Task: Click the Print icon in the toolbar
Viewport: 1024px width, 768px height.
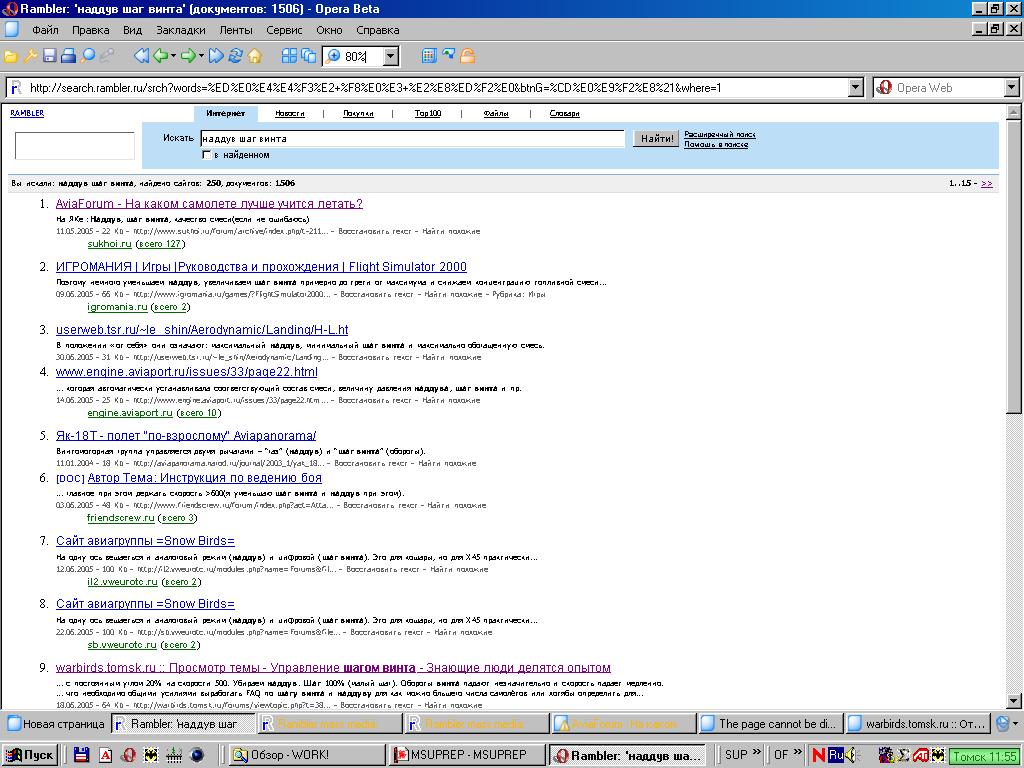Action: pyautogui.click(x=69, y=56)
